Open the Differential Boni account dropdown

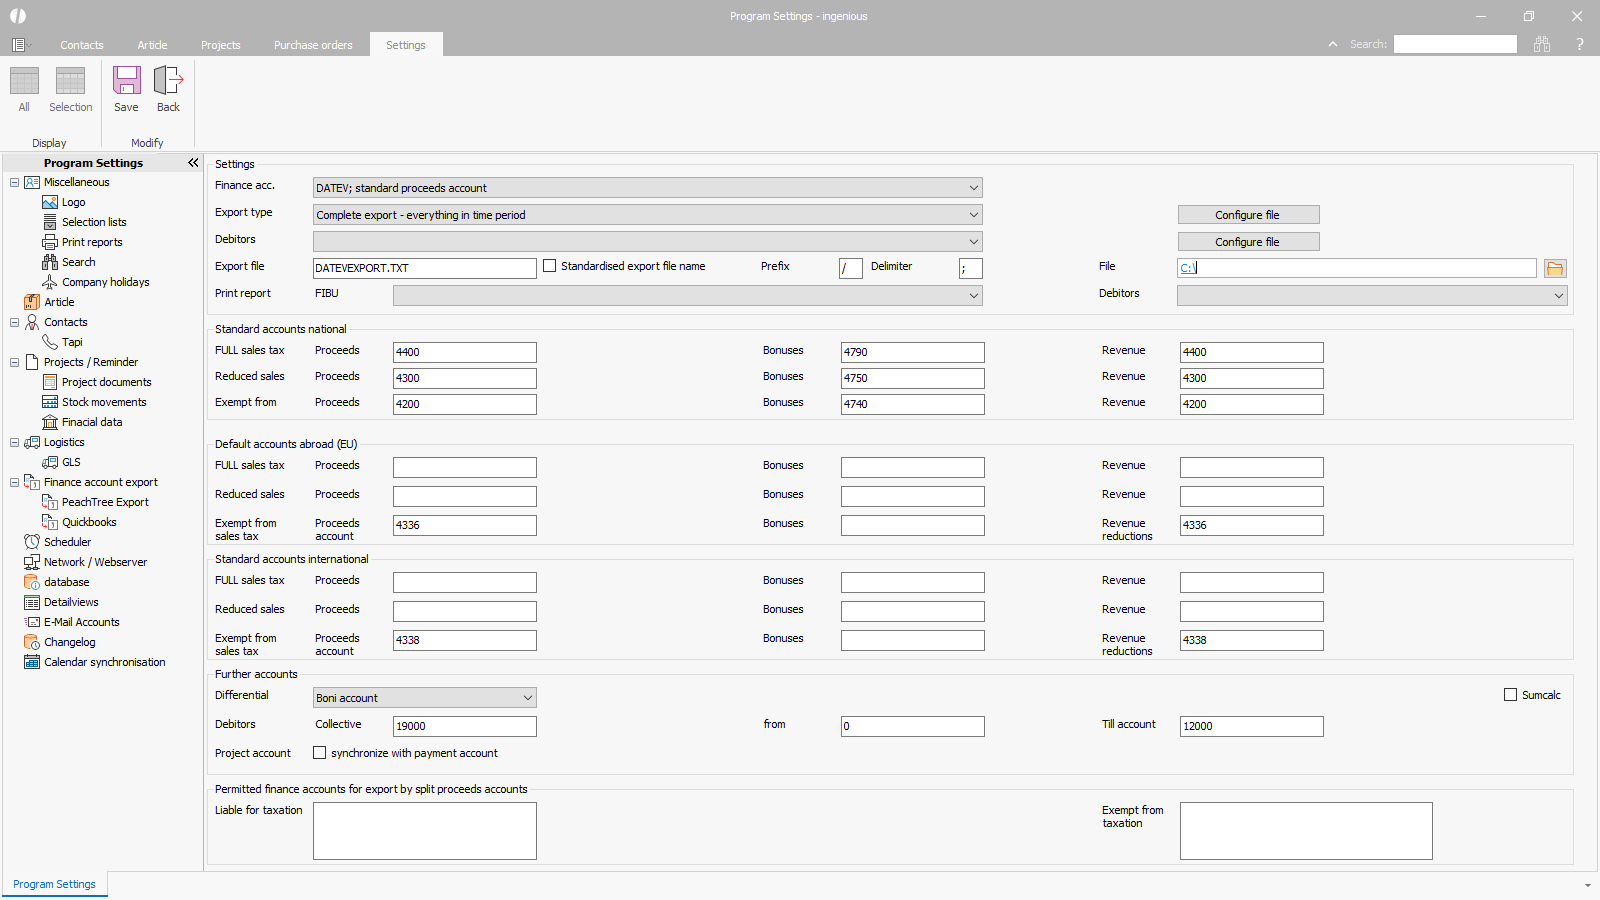pyautogui.click(x=424, y=698)
